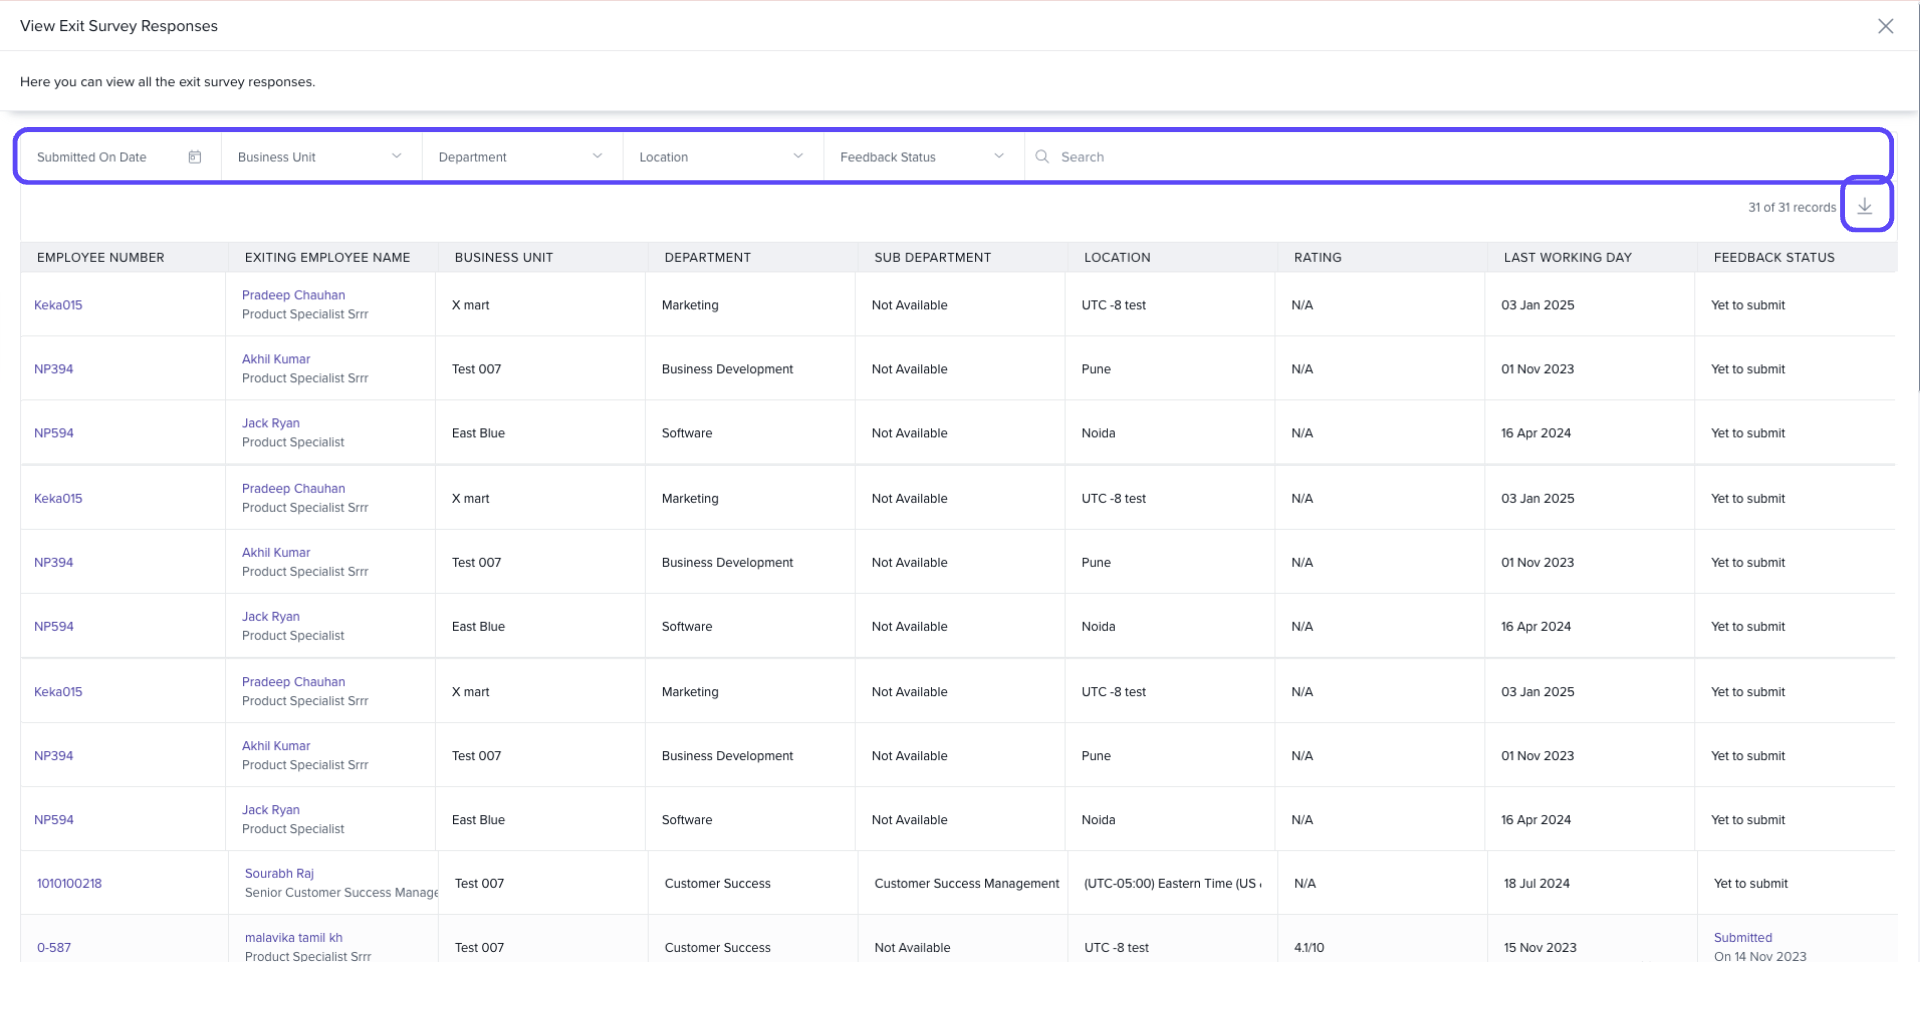
Task: Click the download records icon
Action: (x=1865, y=206)
